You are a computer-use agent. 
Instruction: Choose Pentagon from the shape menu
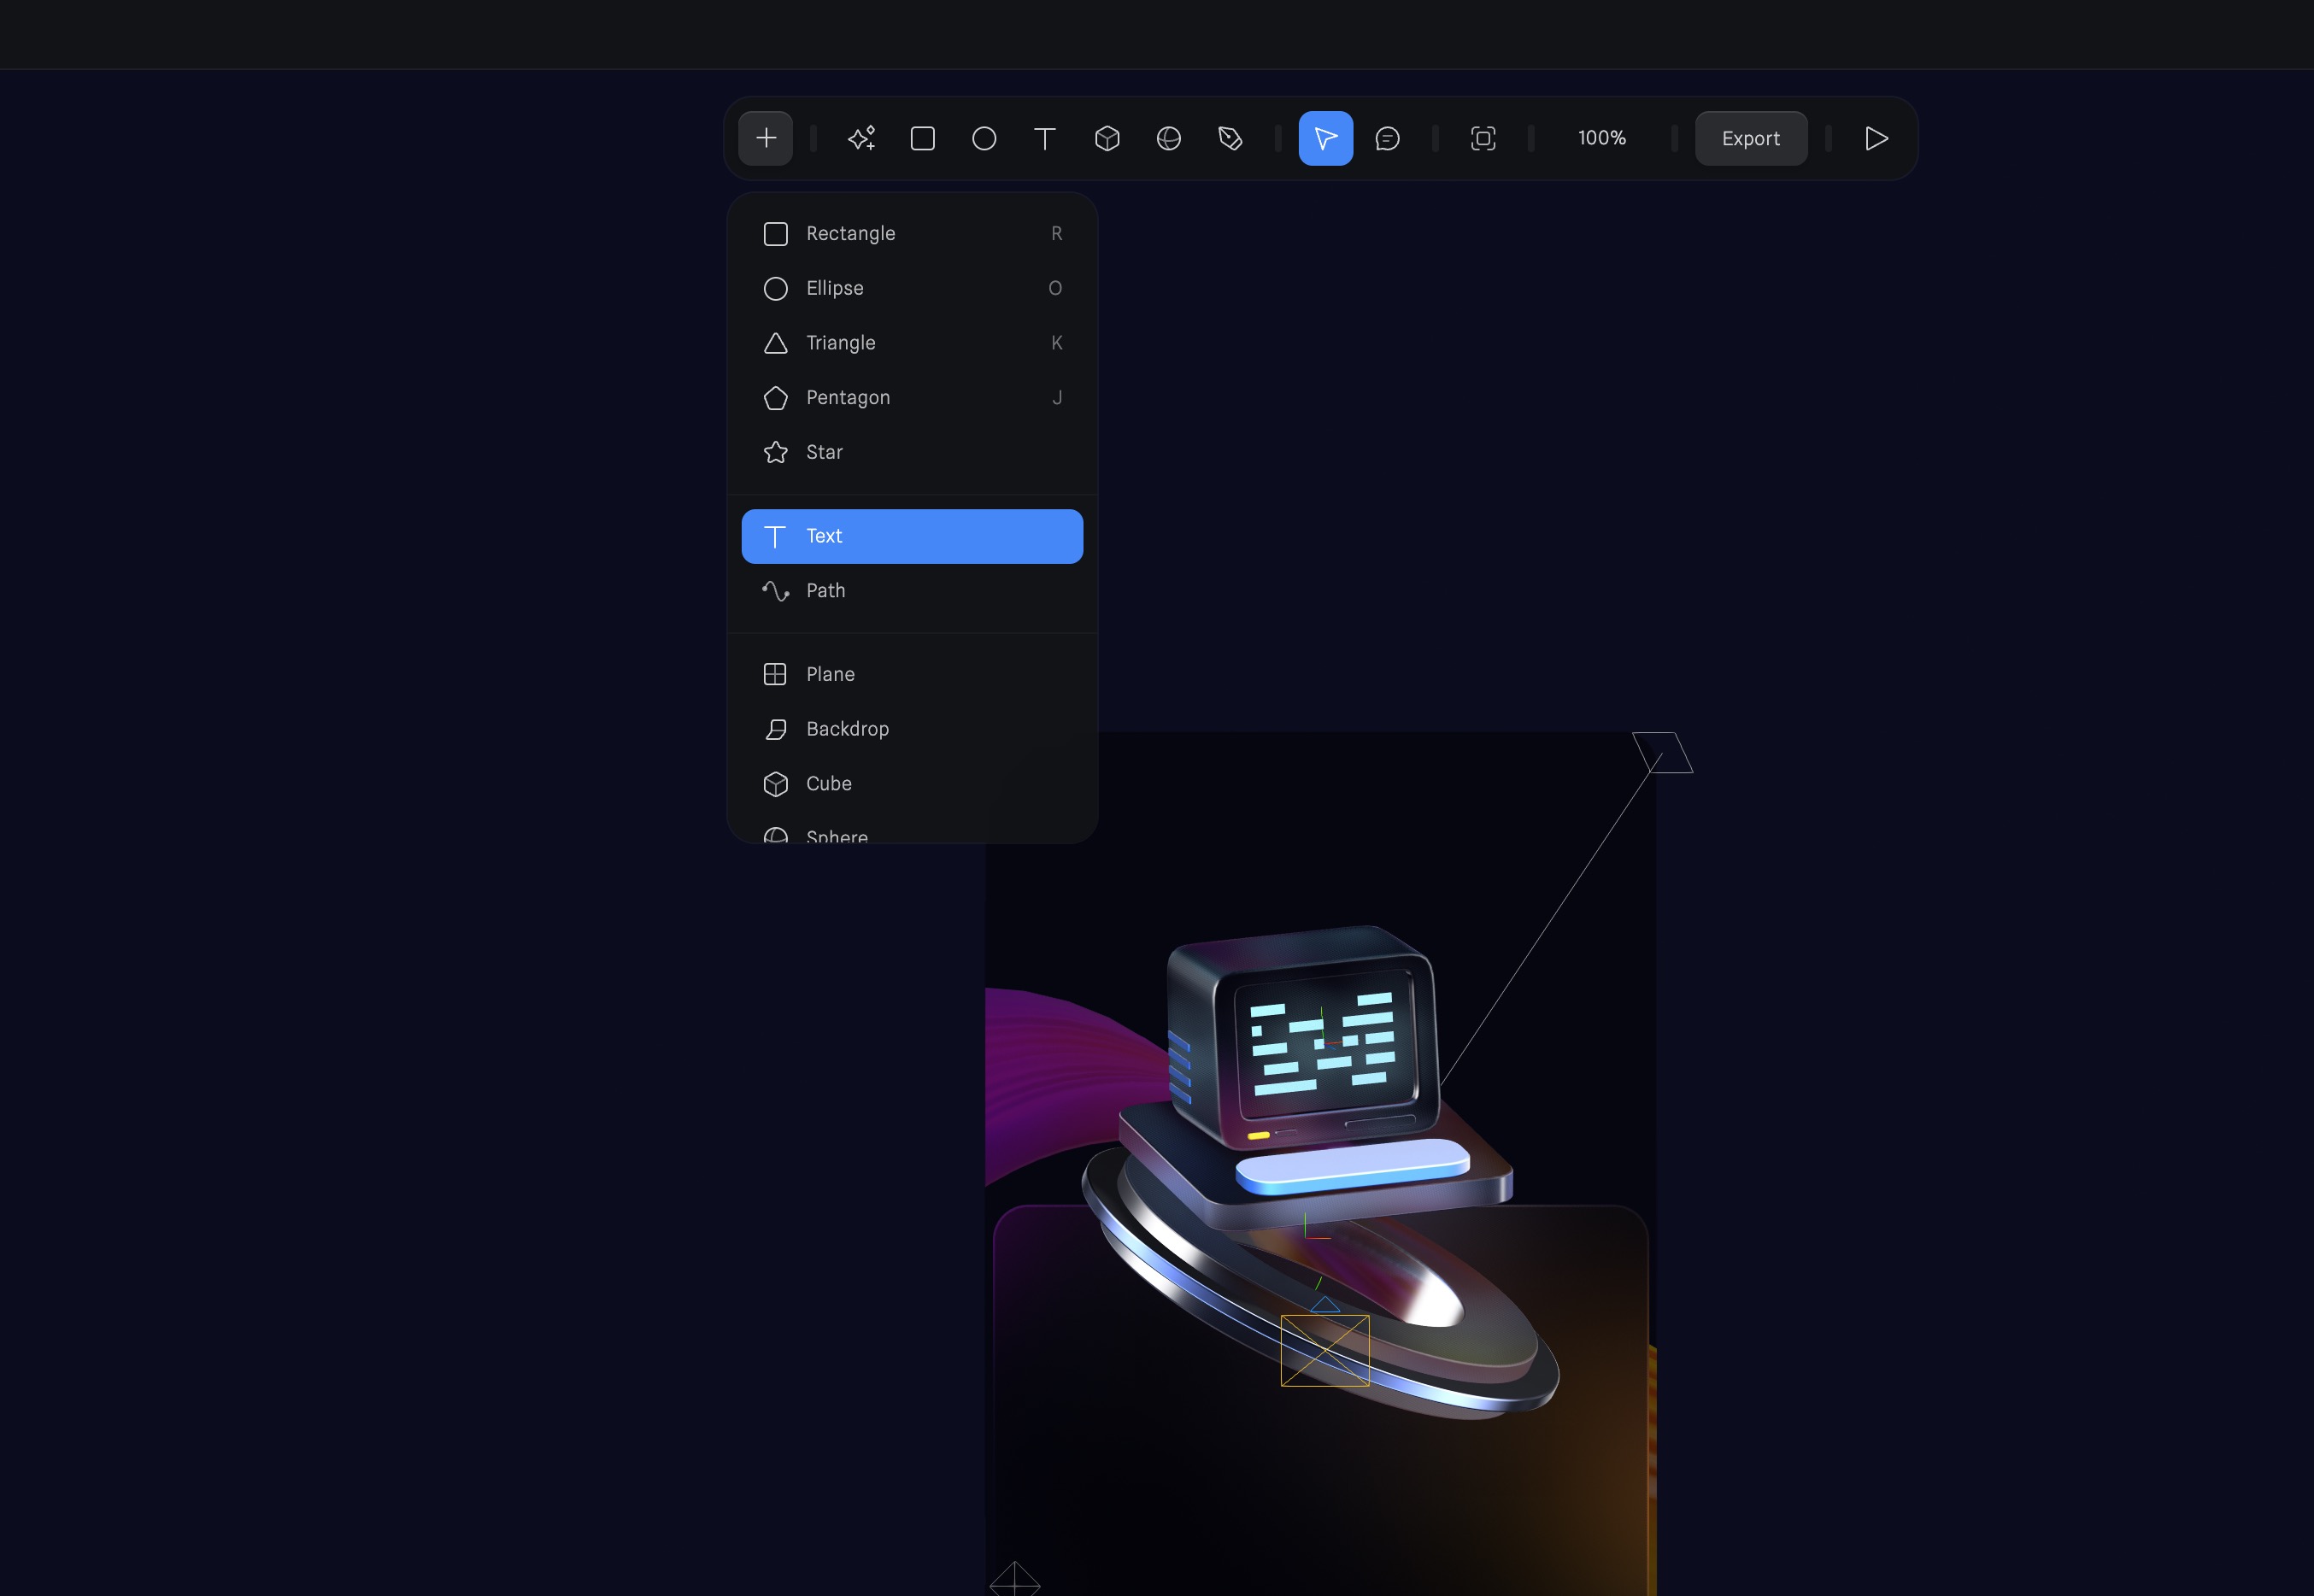848,397
